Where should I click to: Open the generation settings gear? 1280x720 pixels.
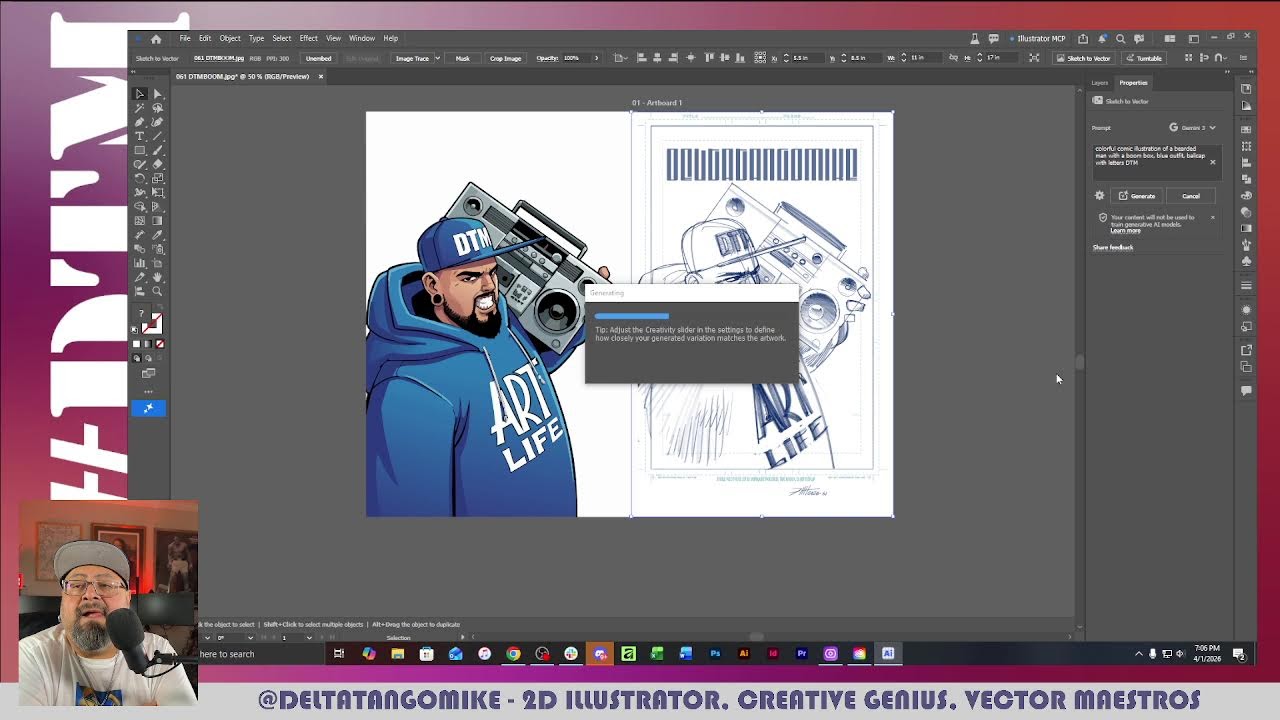point(1099,196)
